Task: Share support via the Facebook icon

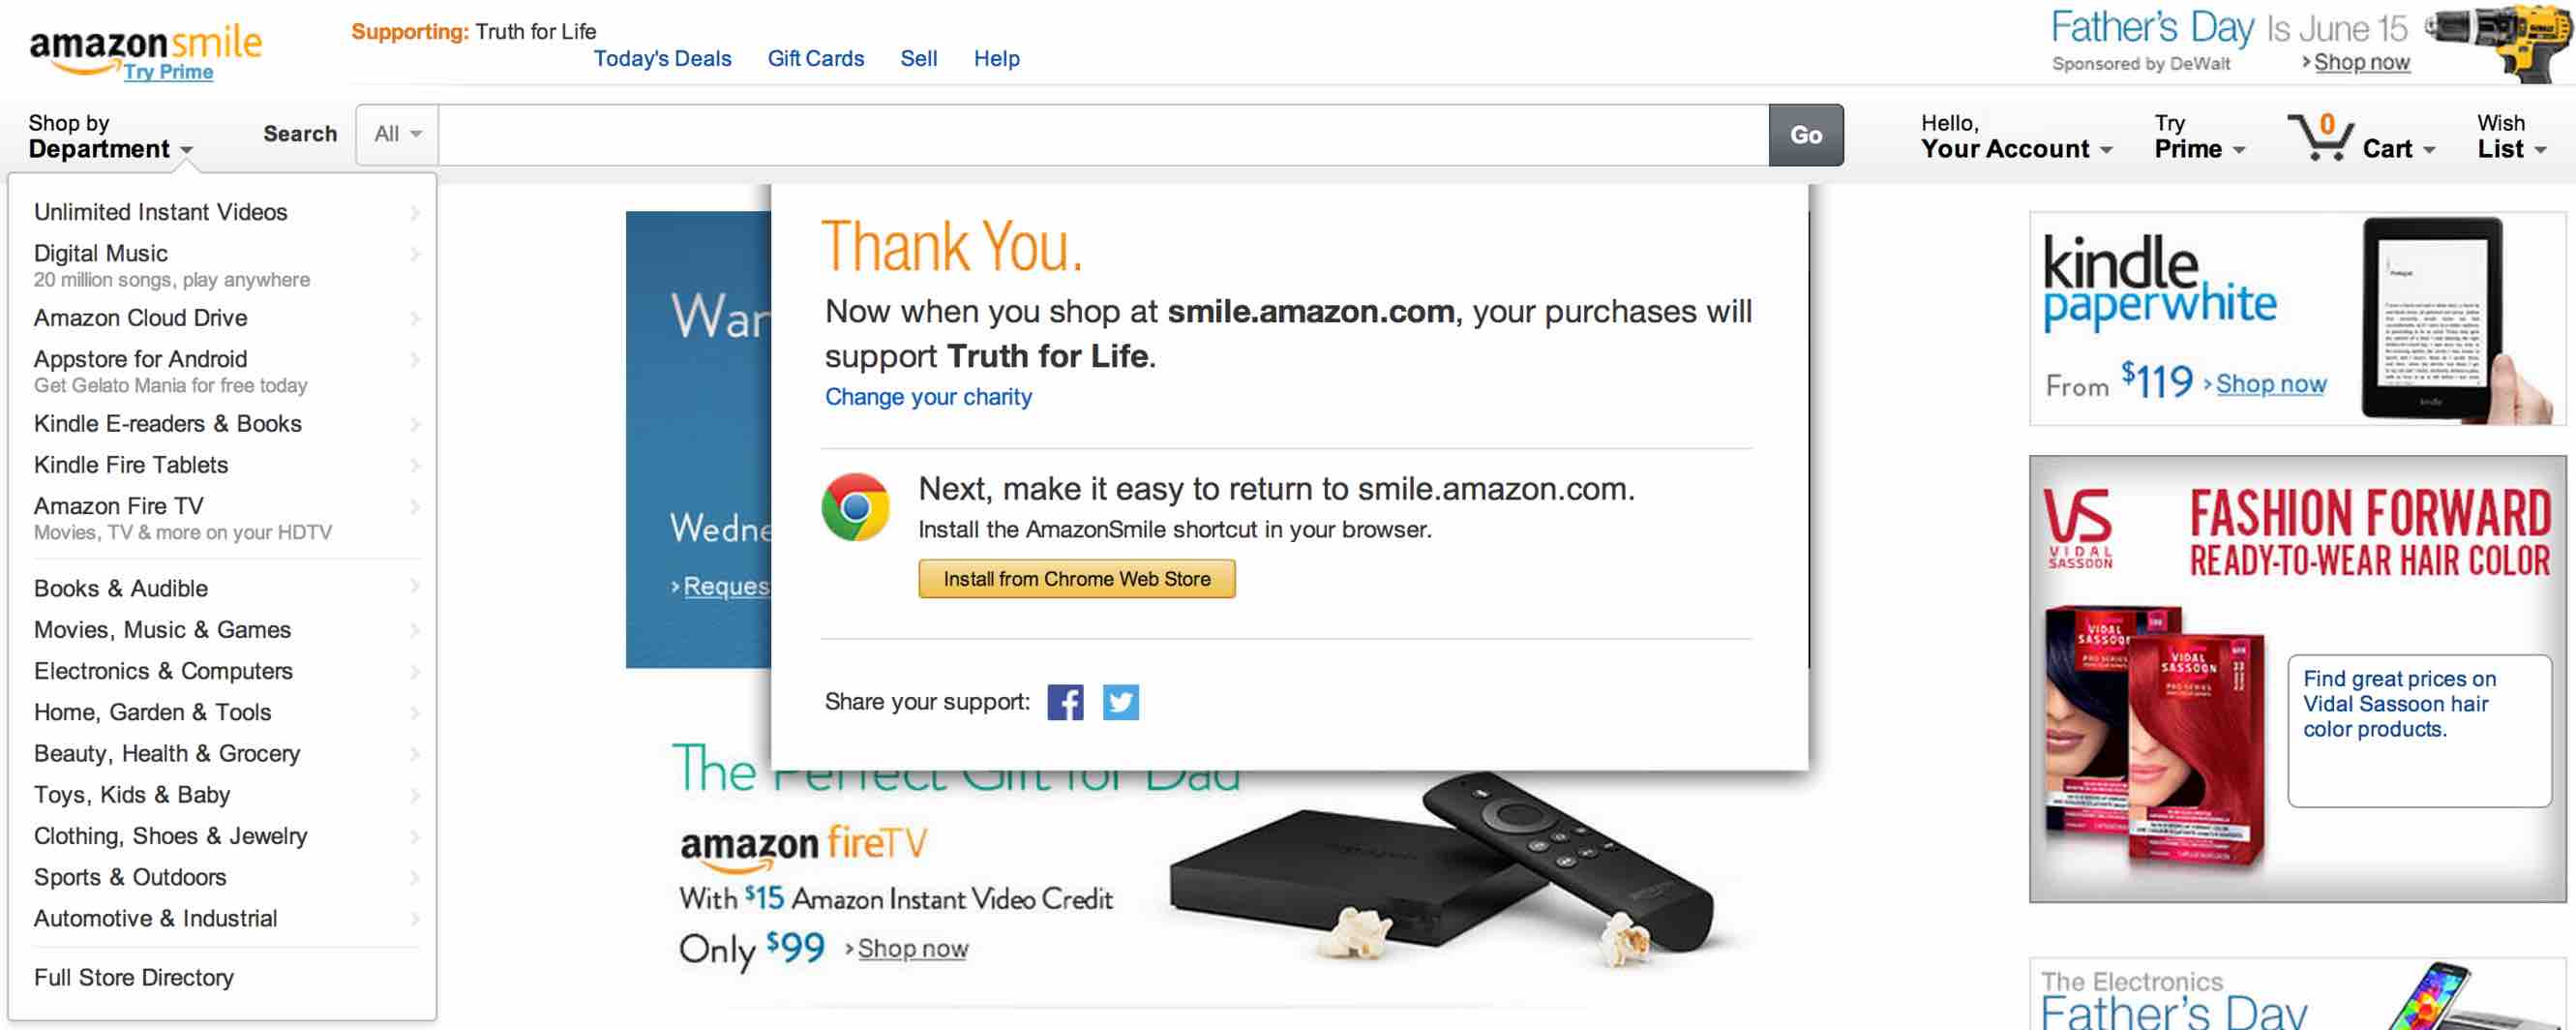Action: 1065,702
